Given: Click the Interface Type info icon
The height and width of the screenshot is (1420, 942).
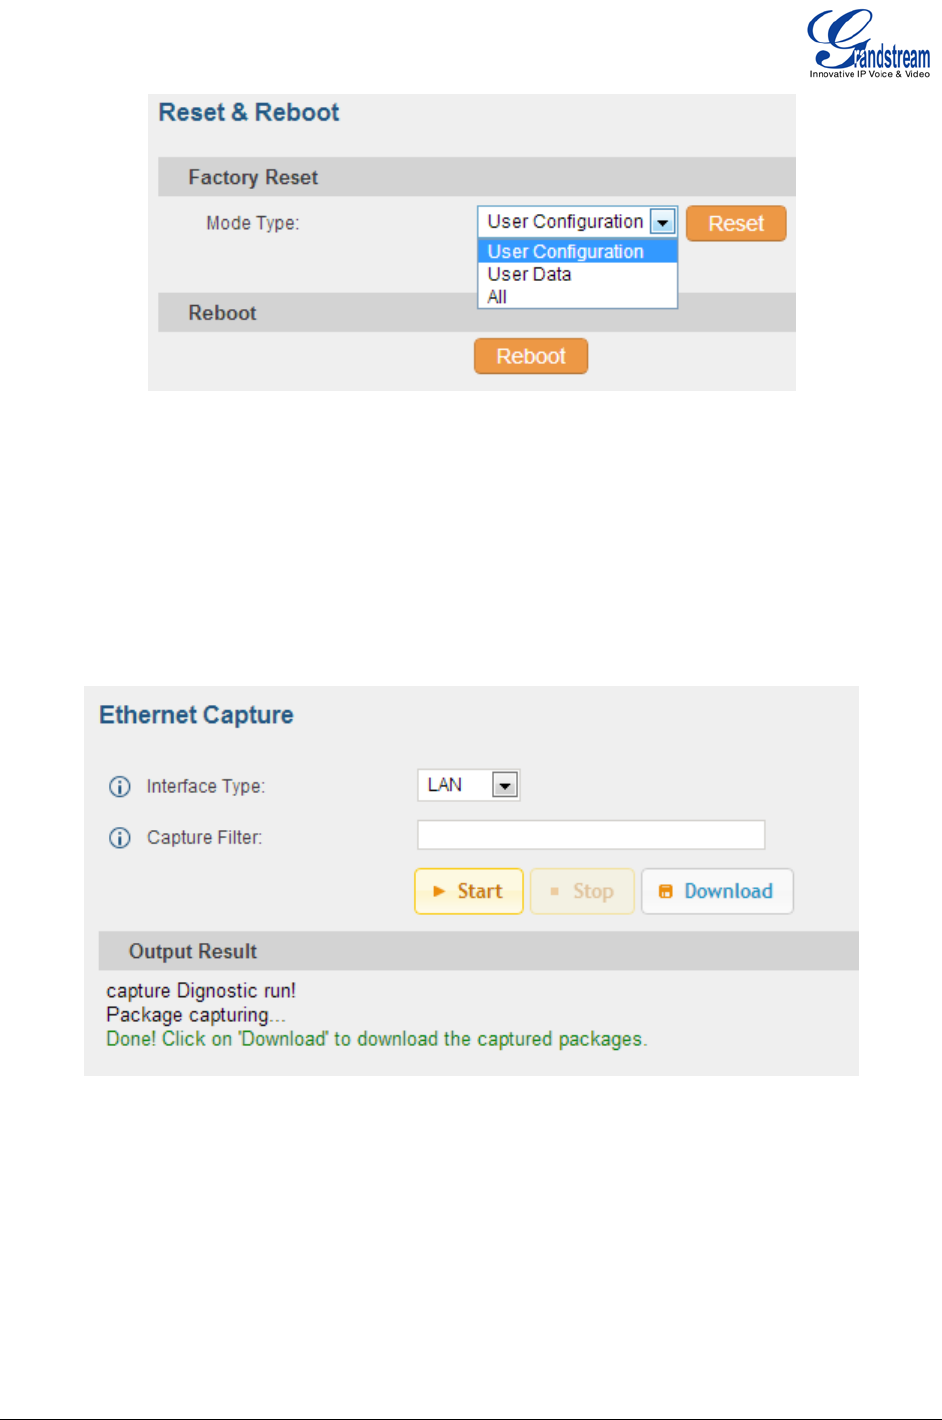Looking at the screenshot, I should [x=119, y=787].
